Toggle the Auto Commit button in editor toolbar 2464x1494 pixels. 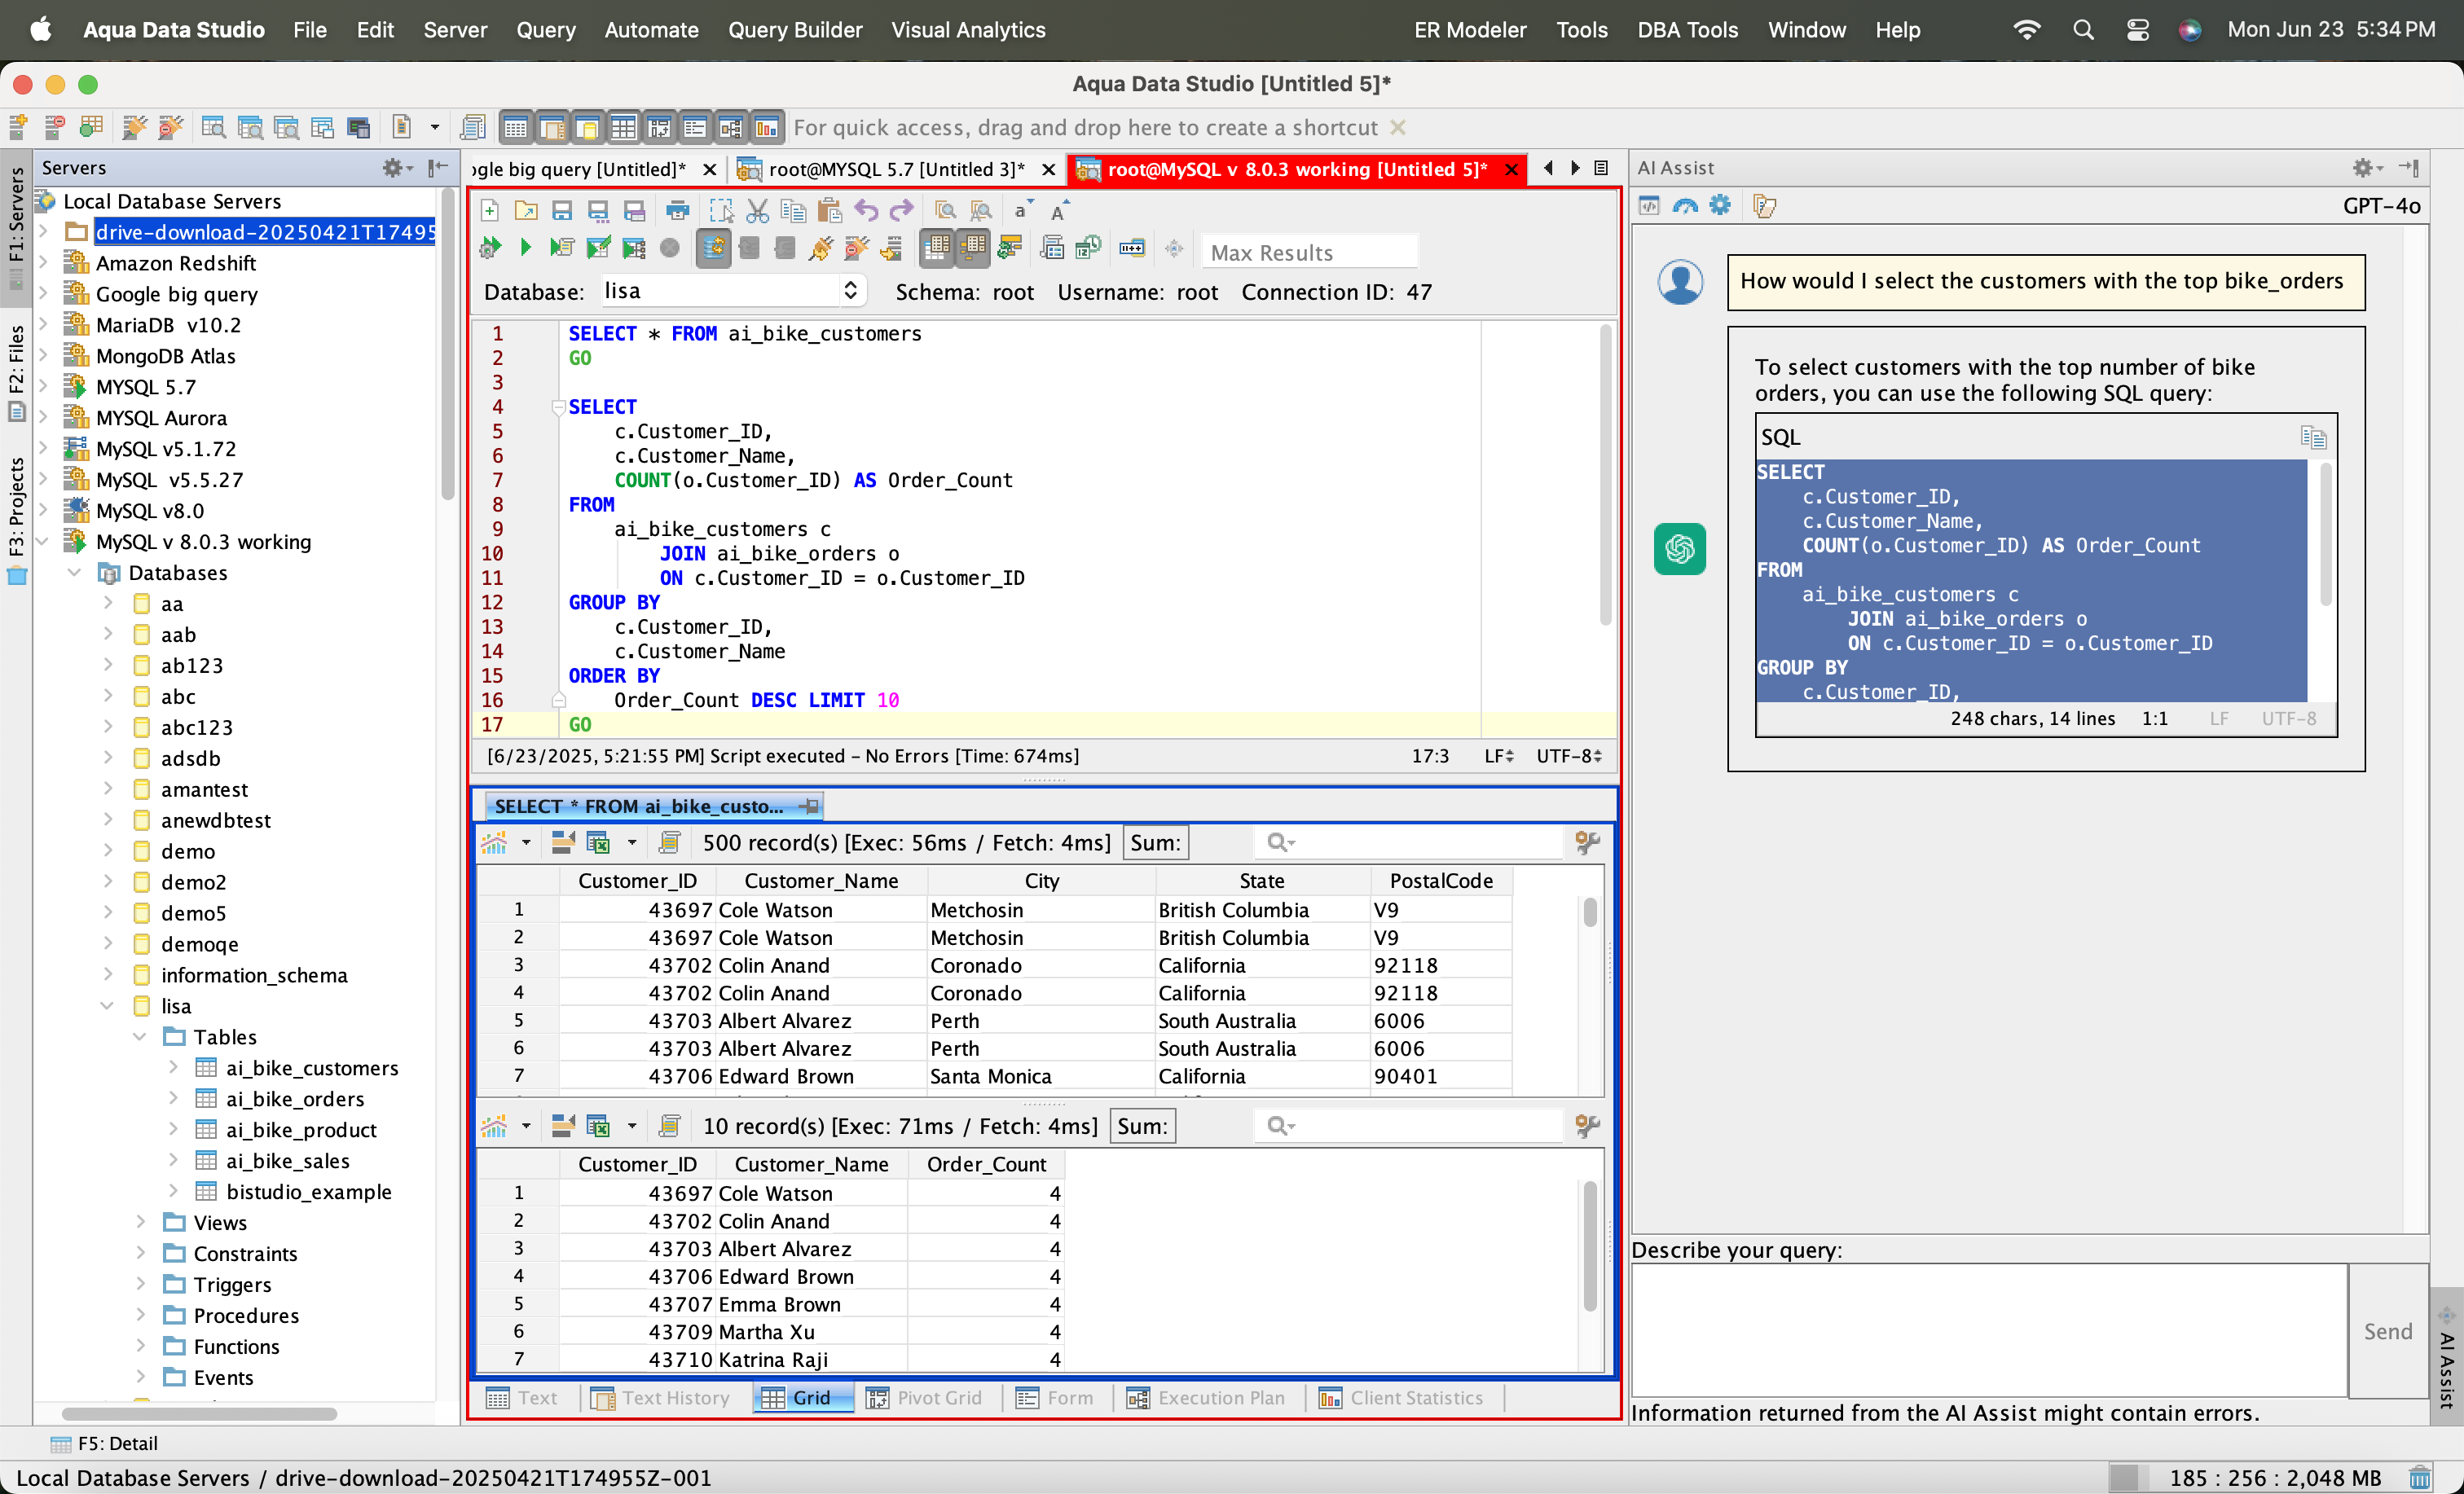714,247
